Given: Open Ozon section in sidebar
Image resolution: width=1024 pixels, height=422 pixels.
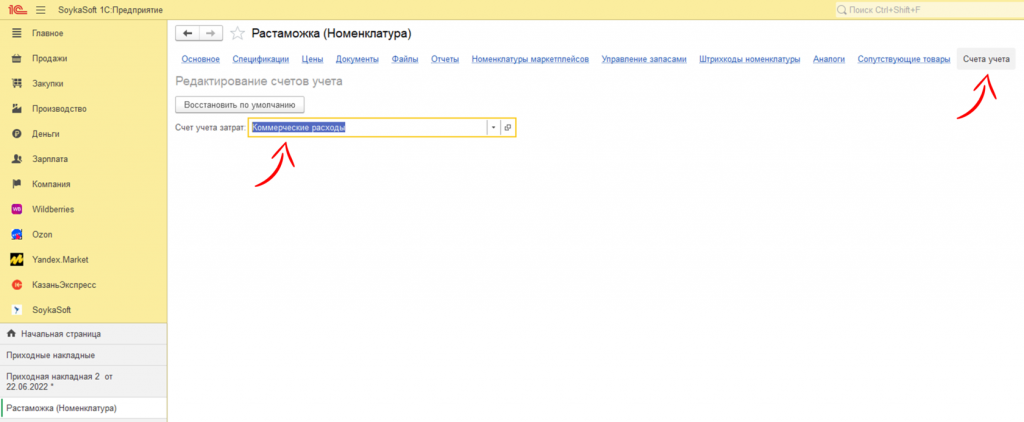Looking at the screenshot, I should coord(42,234).
